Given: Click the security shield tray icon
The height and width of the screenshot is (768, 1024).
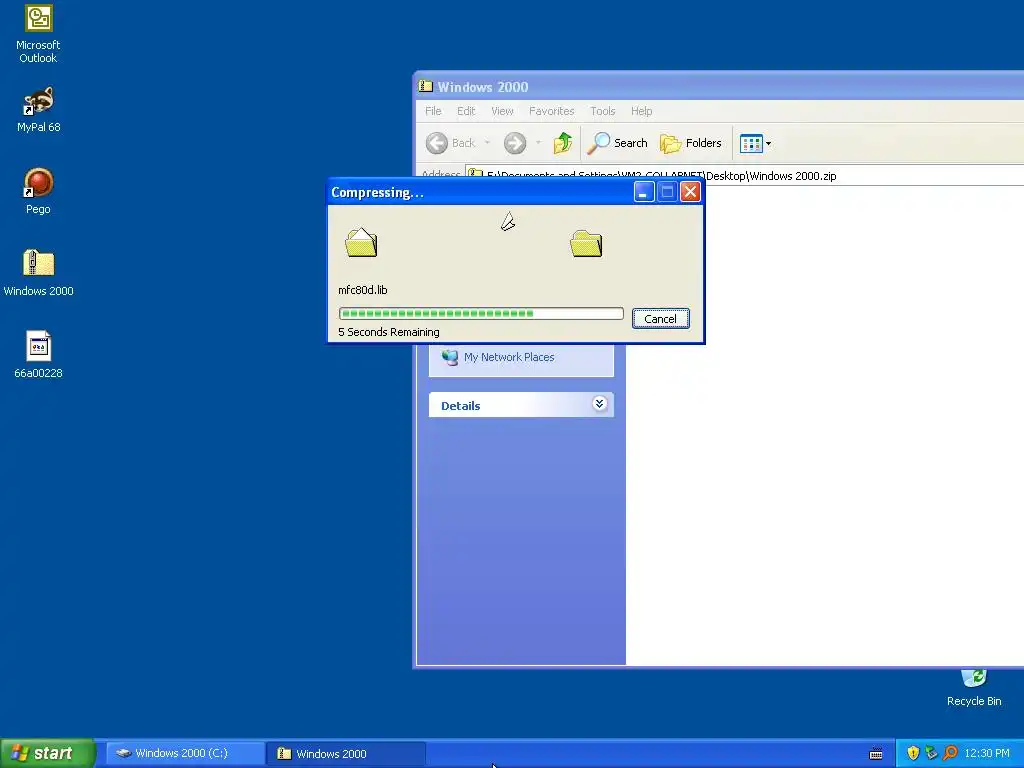Looking at the screenshot, I should [x=913, y=754].
